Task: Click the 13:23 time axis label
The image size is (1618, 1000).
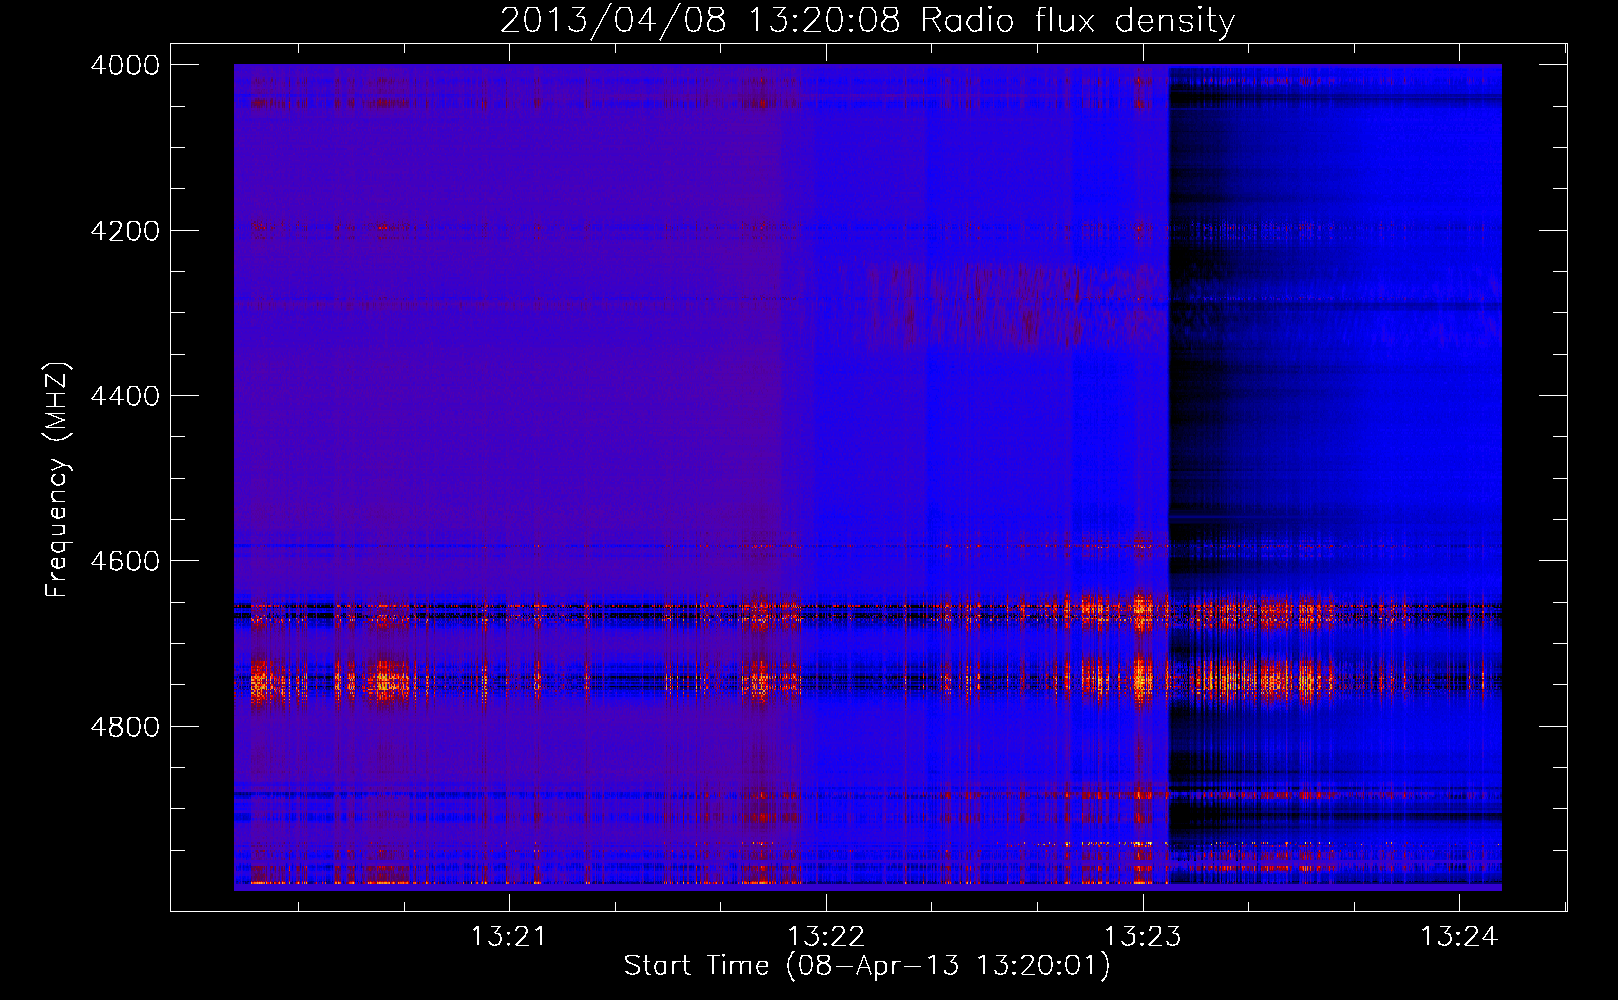Action: point(1142,937)
